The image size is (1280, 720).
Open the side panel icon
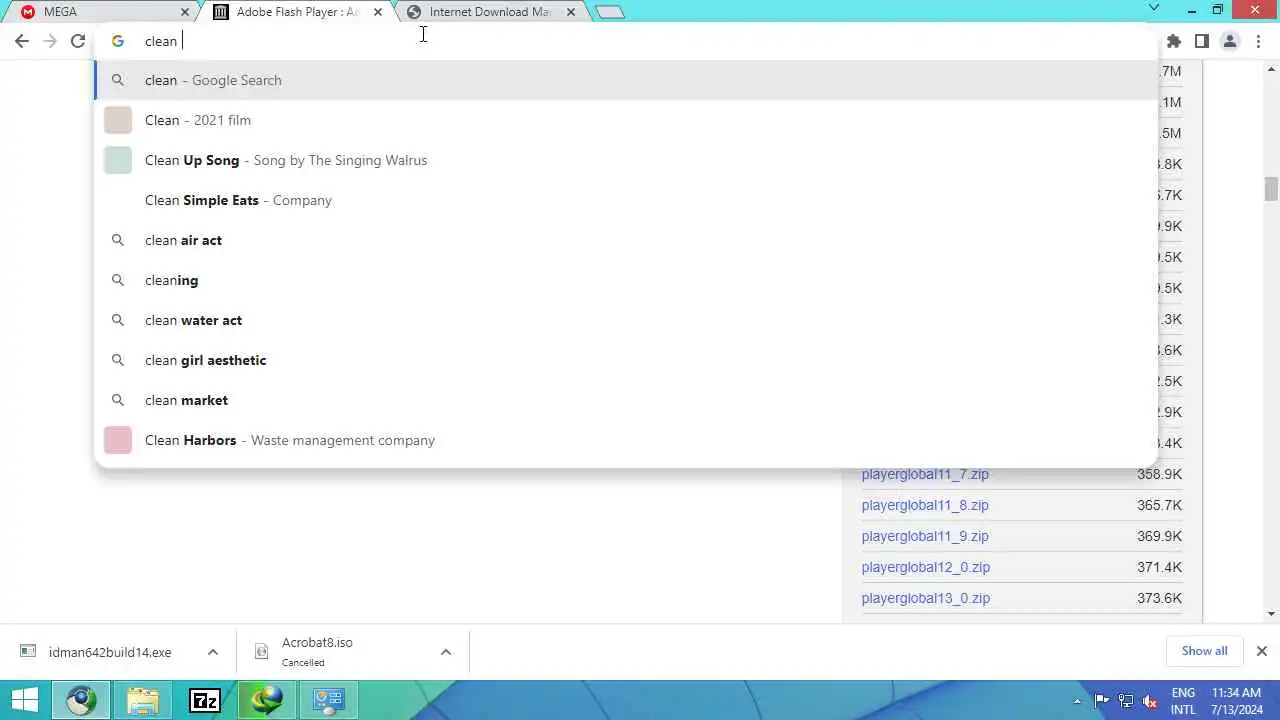click(1202, 41)
